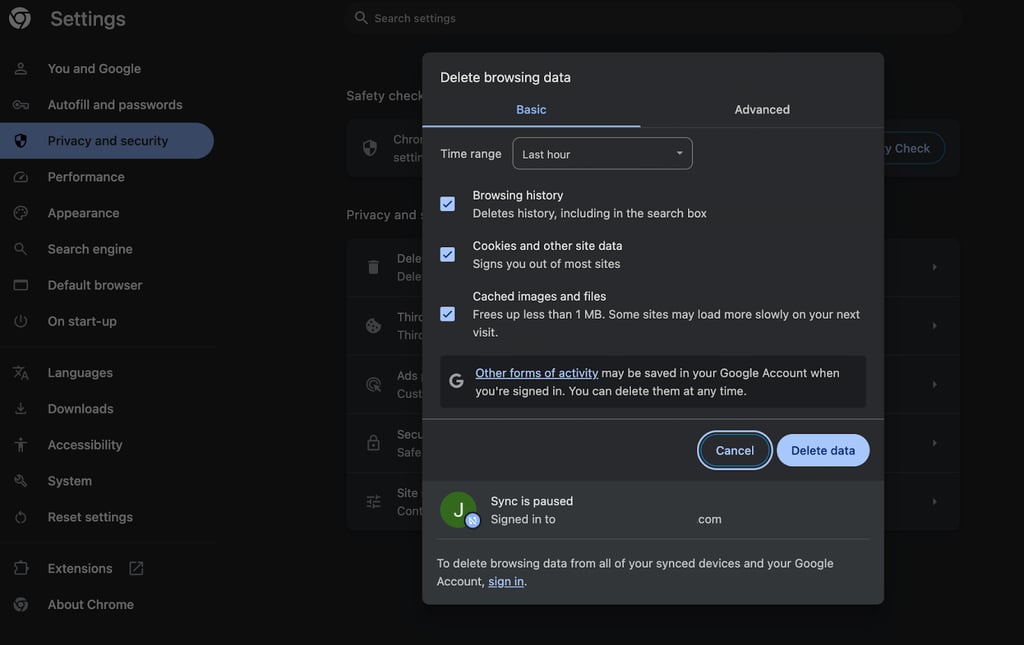Image resolution: width=1024 pixels, height=645 pixels.
Task: Click the Performance gauge icon
Action: (x=21, y=177)
